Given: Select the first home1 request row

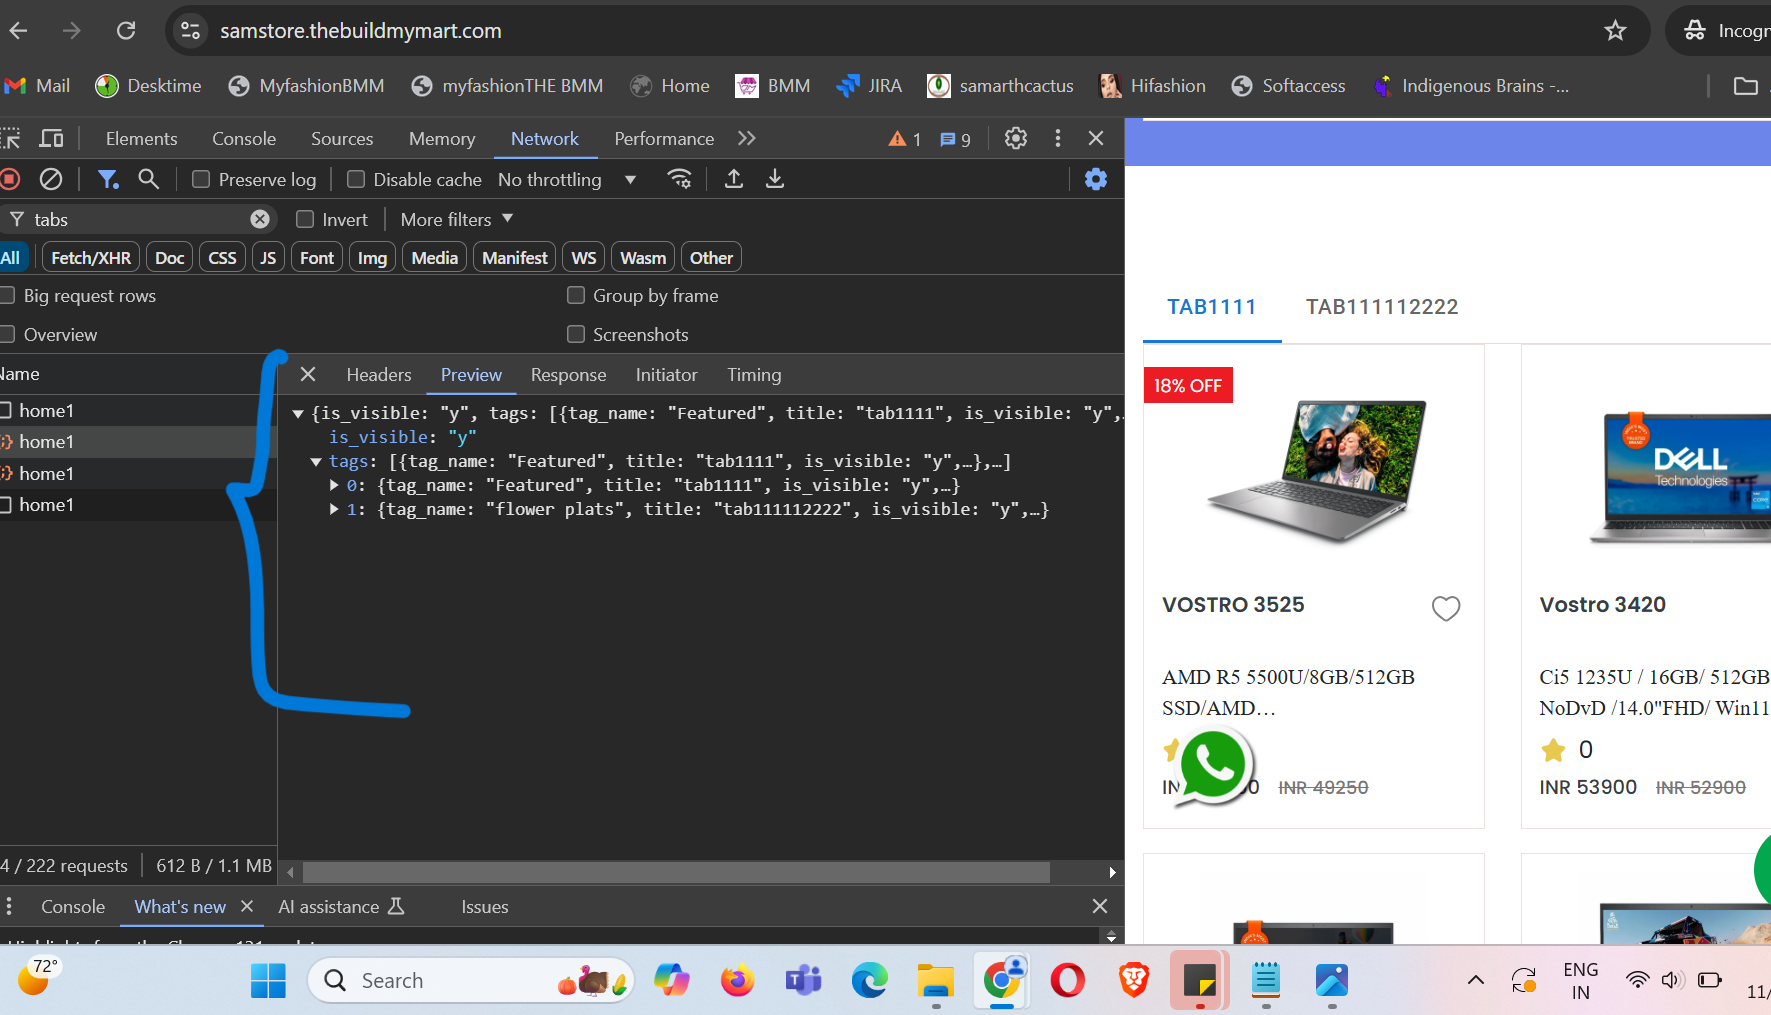Looking at the screenshot, I should coord(138,410).
